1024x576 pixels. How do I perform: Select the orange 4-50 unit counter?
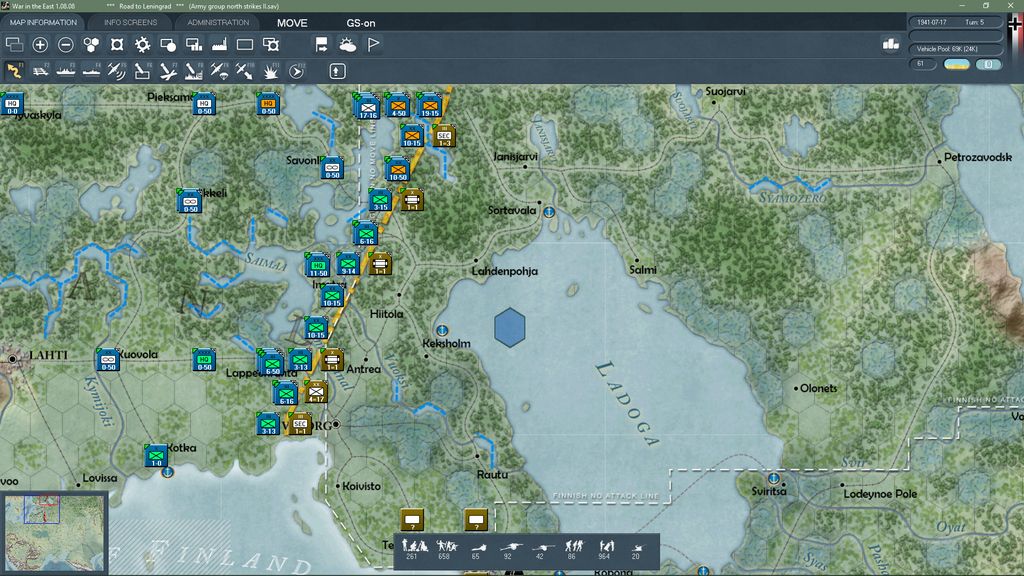point(398,105)
